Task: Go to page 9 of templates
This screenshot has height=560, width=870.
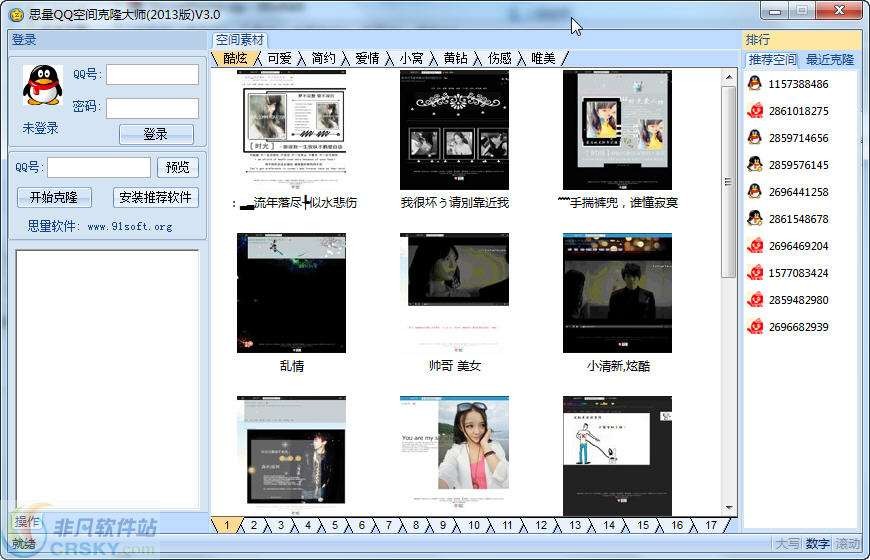Action: (443, 525)
